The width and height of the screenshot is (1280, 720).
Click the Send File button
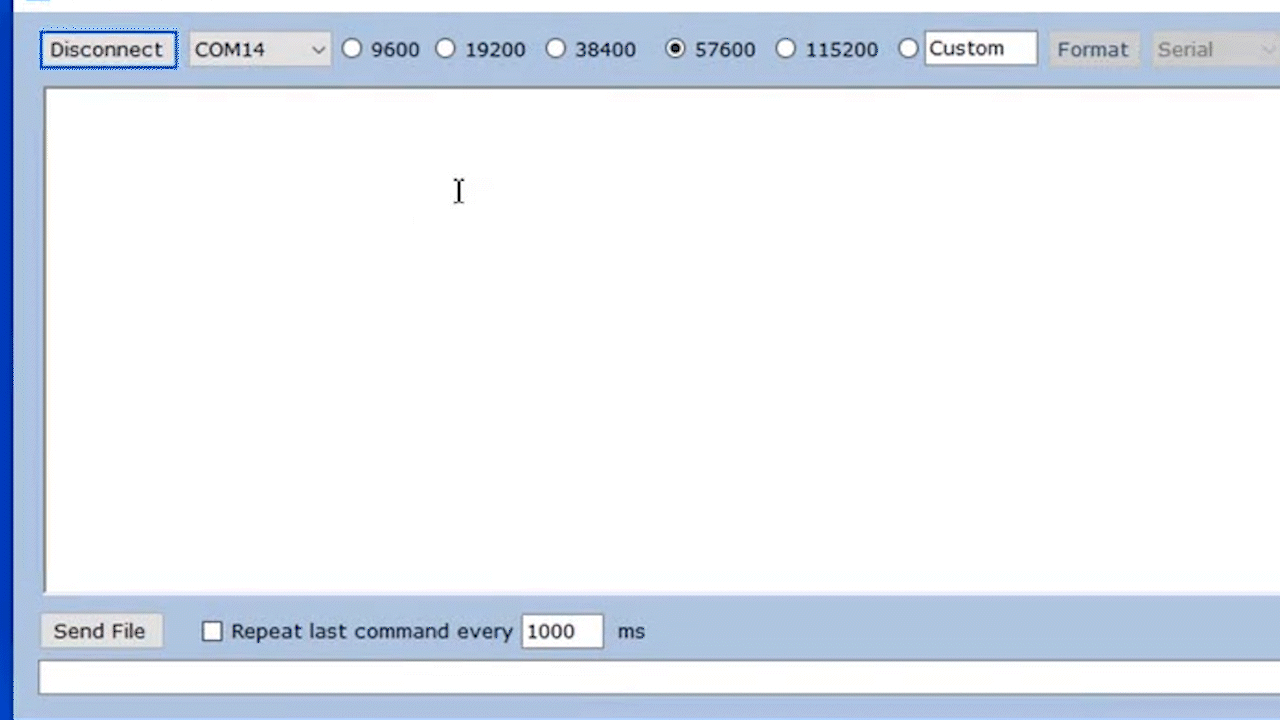point(100,631)
